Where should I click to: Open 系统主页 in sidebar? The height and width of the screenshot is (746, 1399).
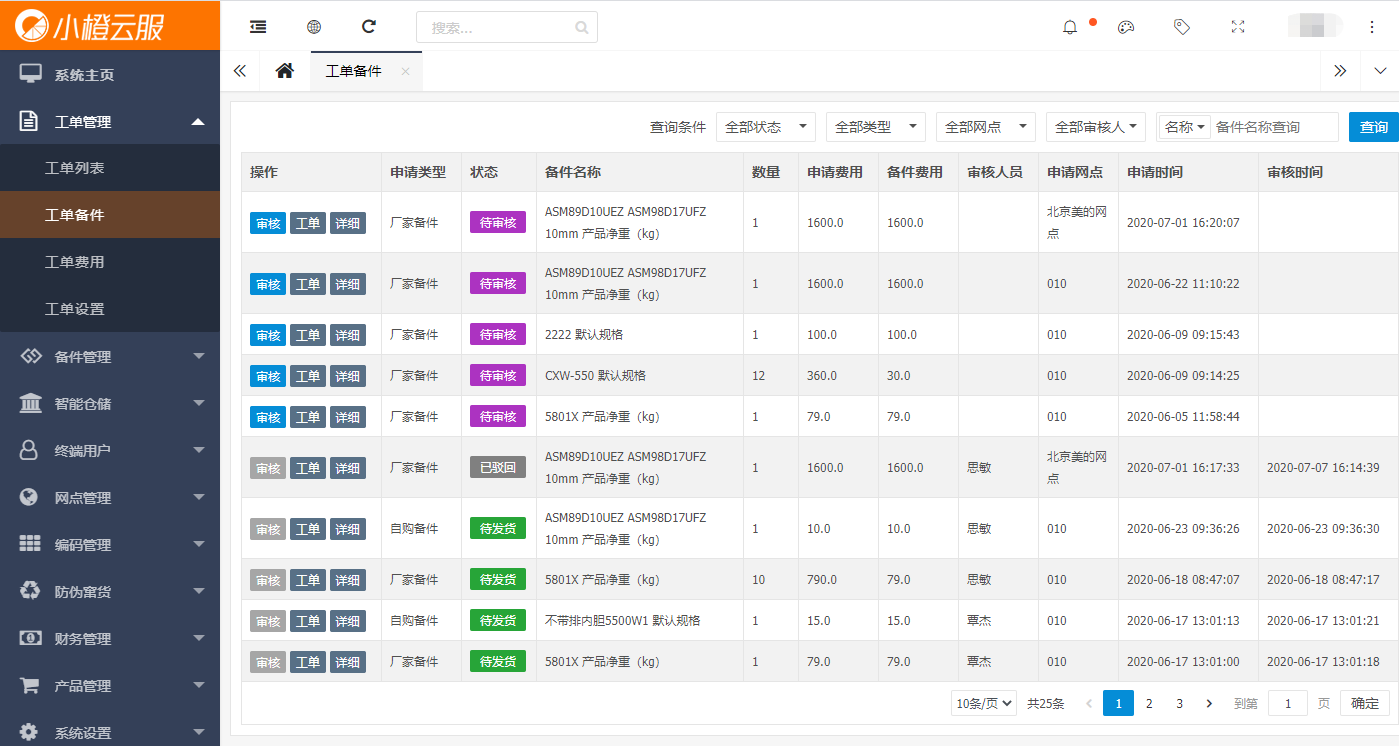(110, 75)
